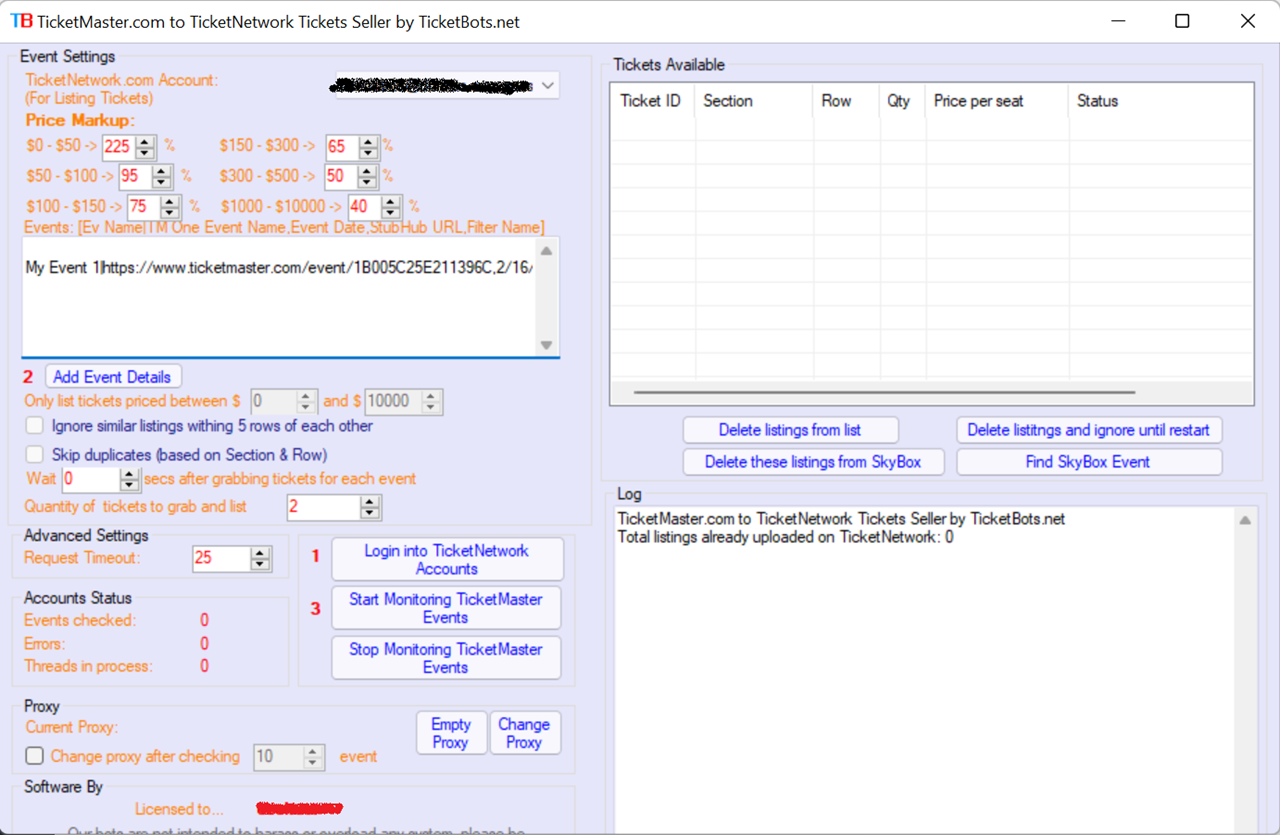Click Delete listings from list button
Image resolution: width=1280 pixels, height=835 pixels.
[790, 430]
